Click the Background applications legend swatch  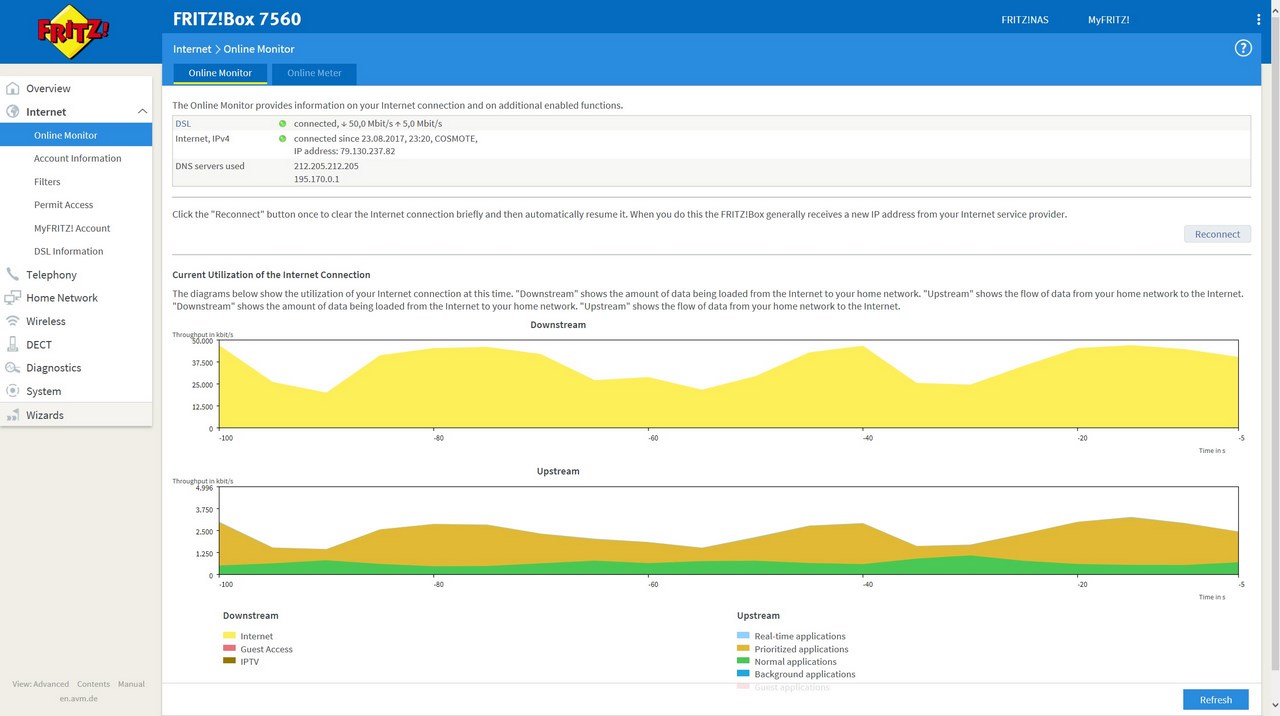click(743, 674)
